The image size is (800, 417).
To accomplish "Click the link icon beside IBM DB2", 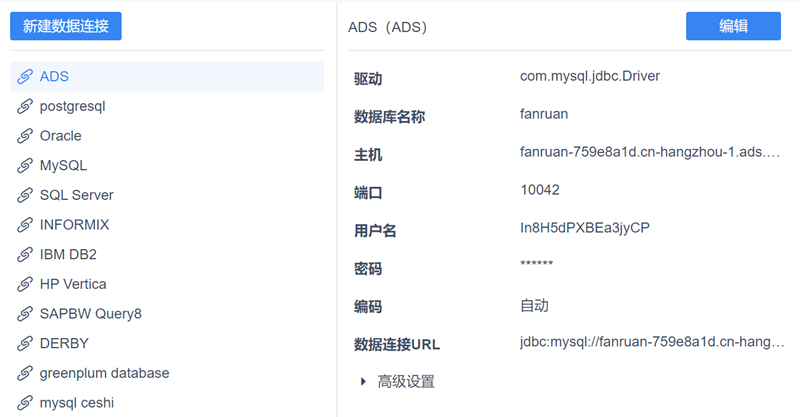I will (25, 255).
